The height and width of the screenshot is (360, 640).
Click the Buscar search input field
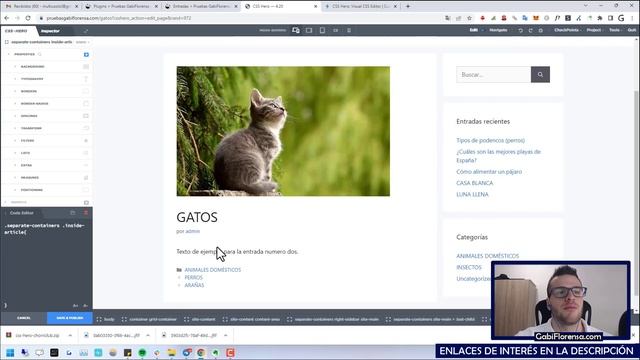493,75
